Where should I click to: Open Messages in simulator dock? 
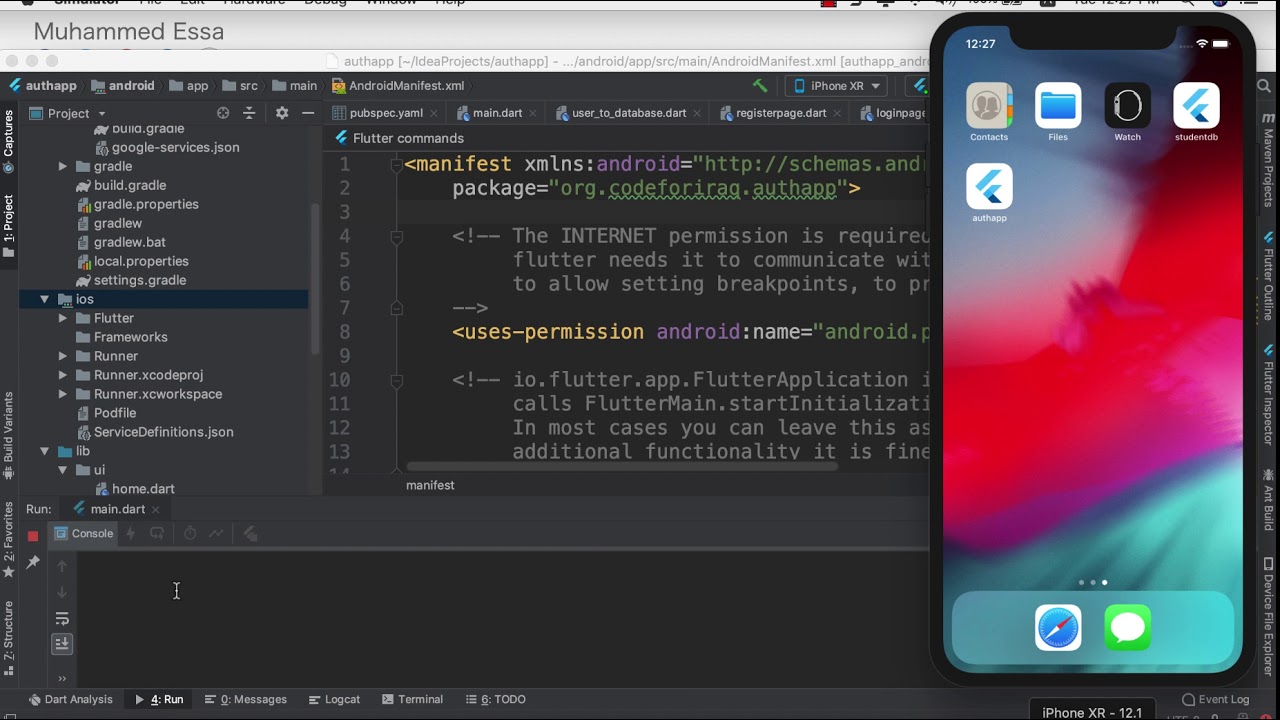pos(1128,628)
